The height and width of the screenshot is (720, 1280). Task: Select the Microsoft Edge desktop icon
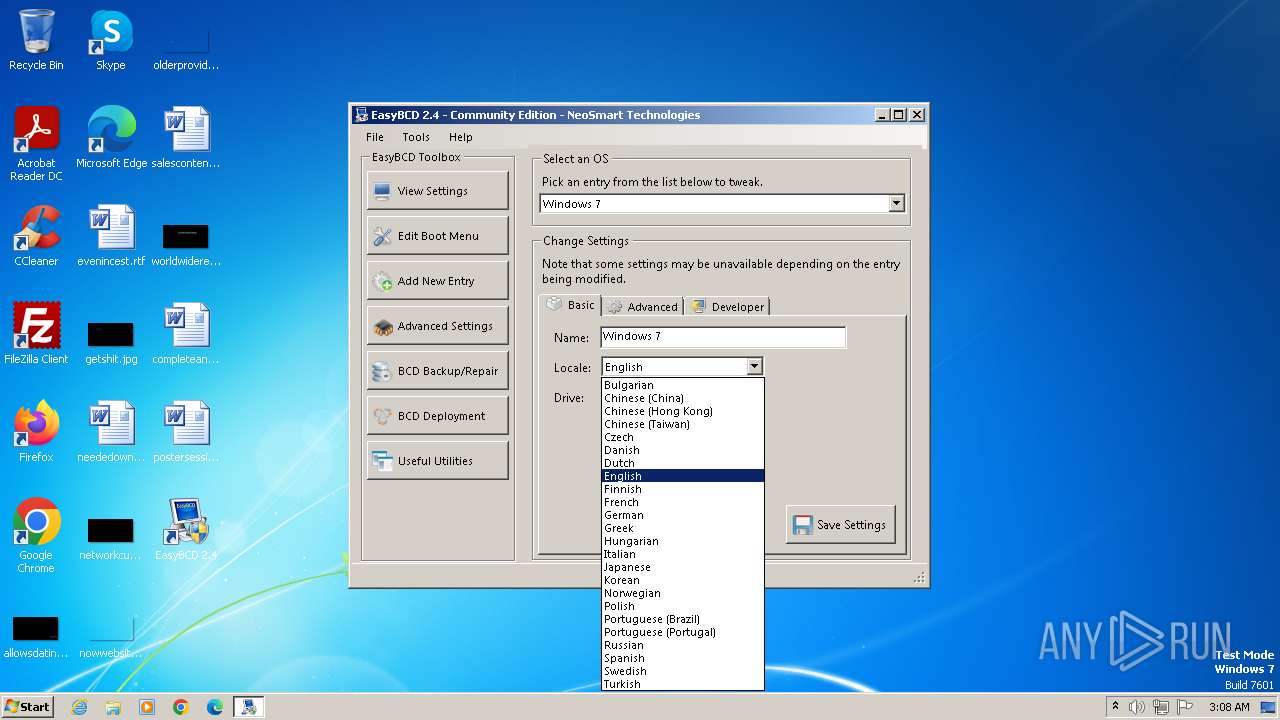(x=111, y=138)
